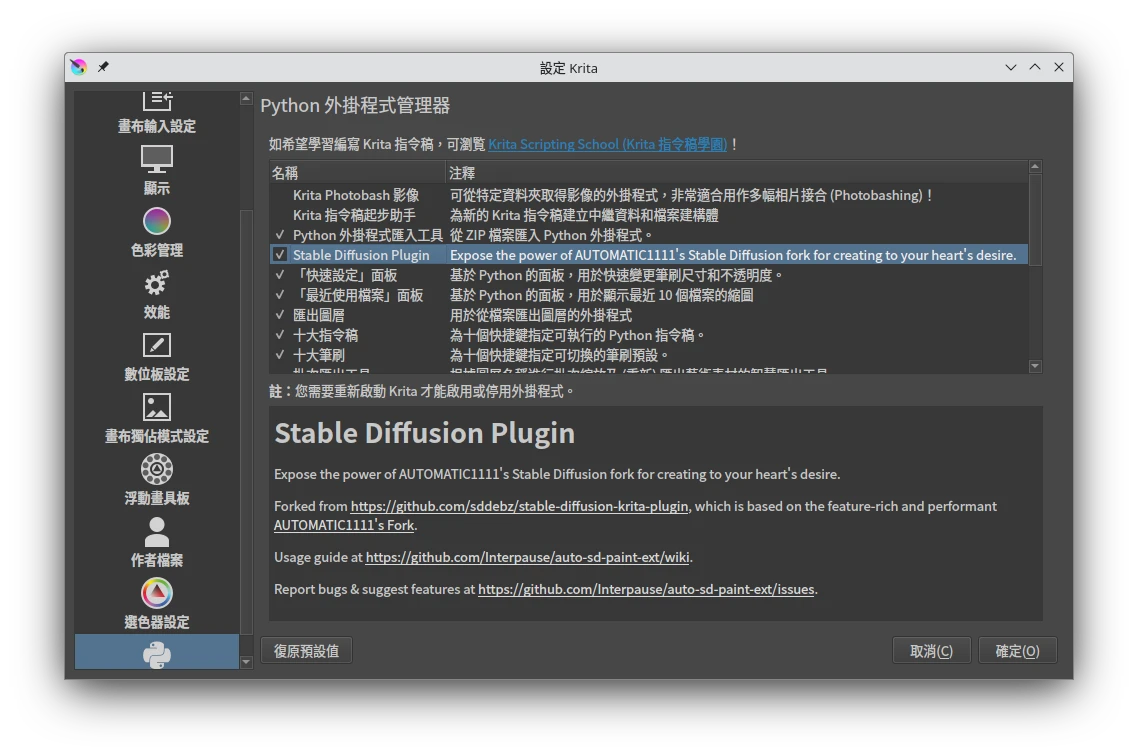
Task: Toggle the Python 外掛程式匯入工具 checkbox
Action: pyautogui.click(x=280, y=235)
